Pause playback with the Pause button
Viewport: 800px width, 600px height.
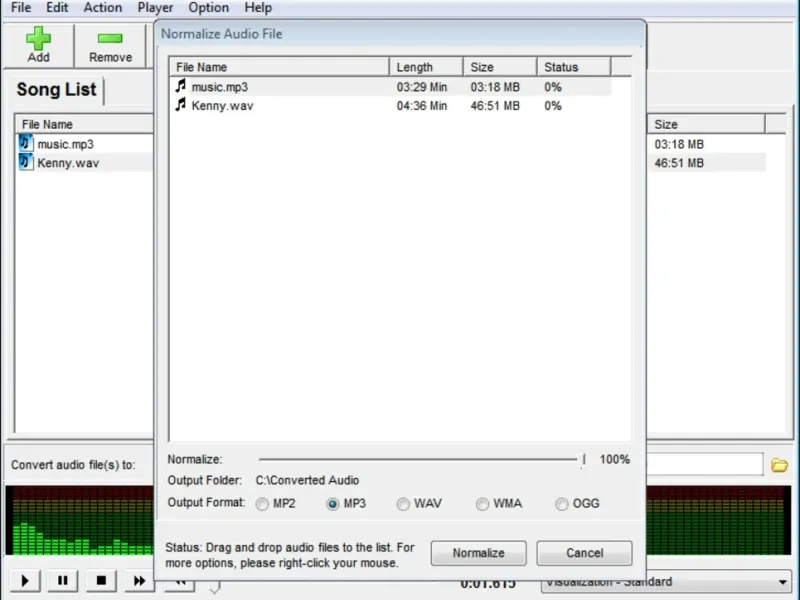point(63,581)
